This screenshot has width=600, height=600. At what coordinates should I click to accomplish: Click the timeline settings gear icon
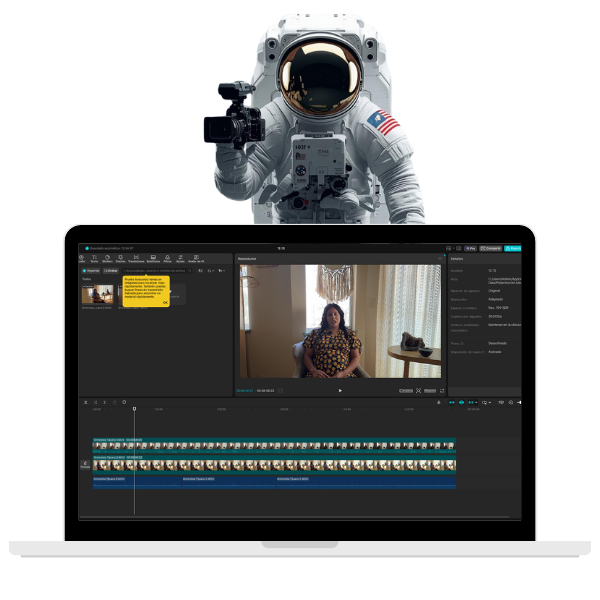(x=510, y=402)
